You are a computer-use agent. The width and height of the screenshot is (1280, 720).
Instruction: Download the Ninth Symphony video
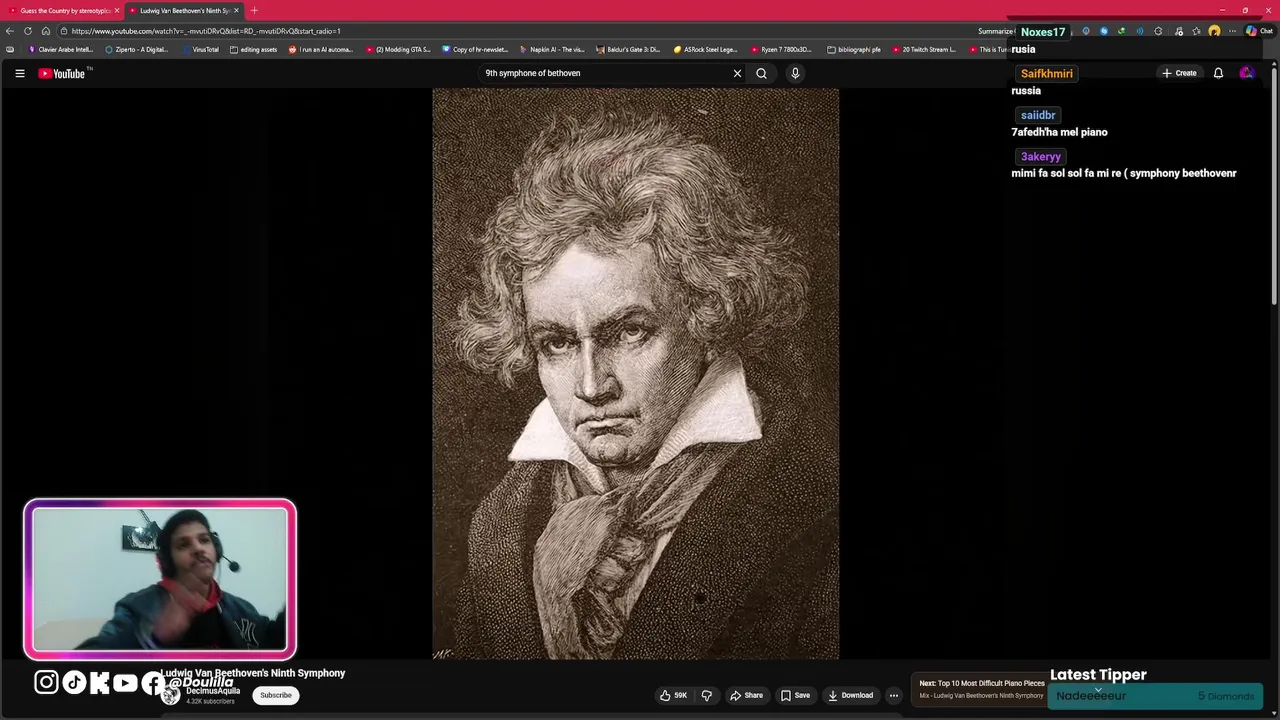point(851,695)
